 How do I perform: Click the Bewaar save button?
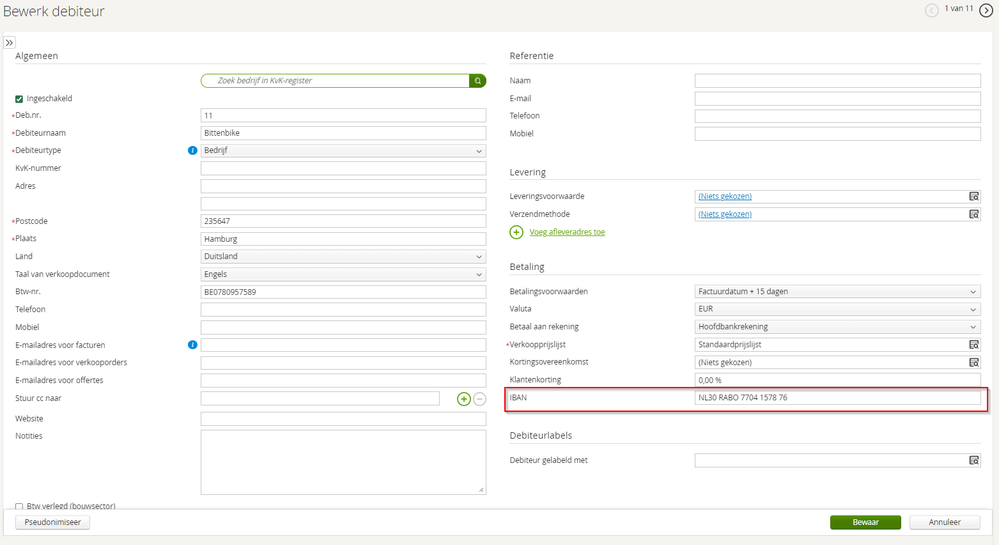coord(865,522)
